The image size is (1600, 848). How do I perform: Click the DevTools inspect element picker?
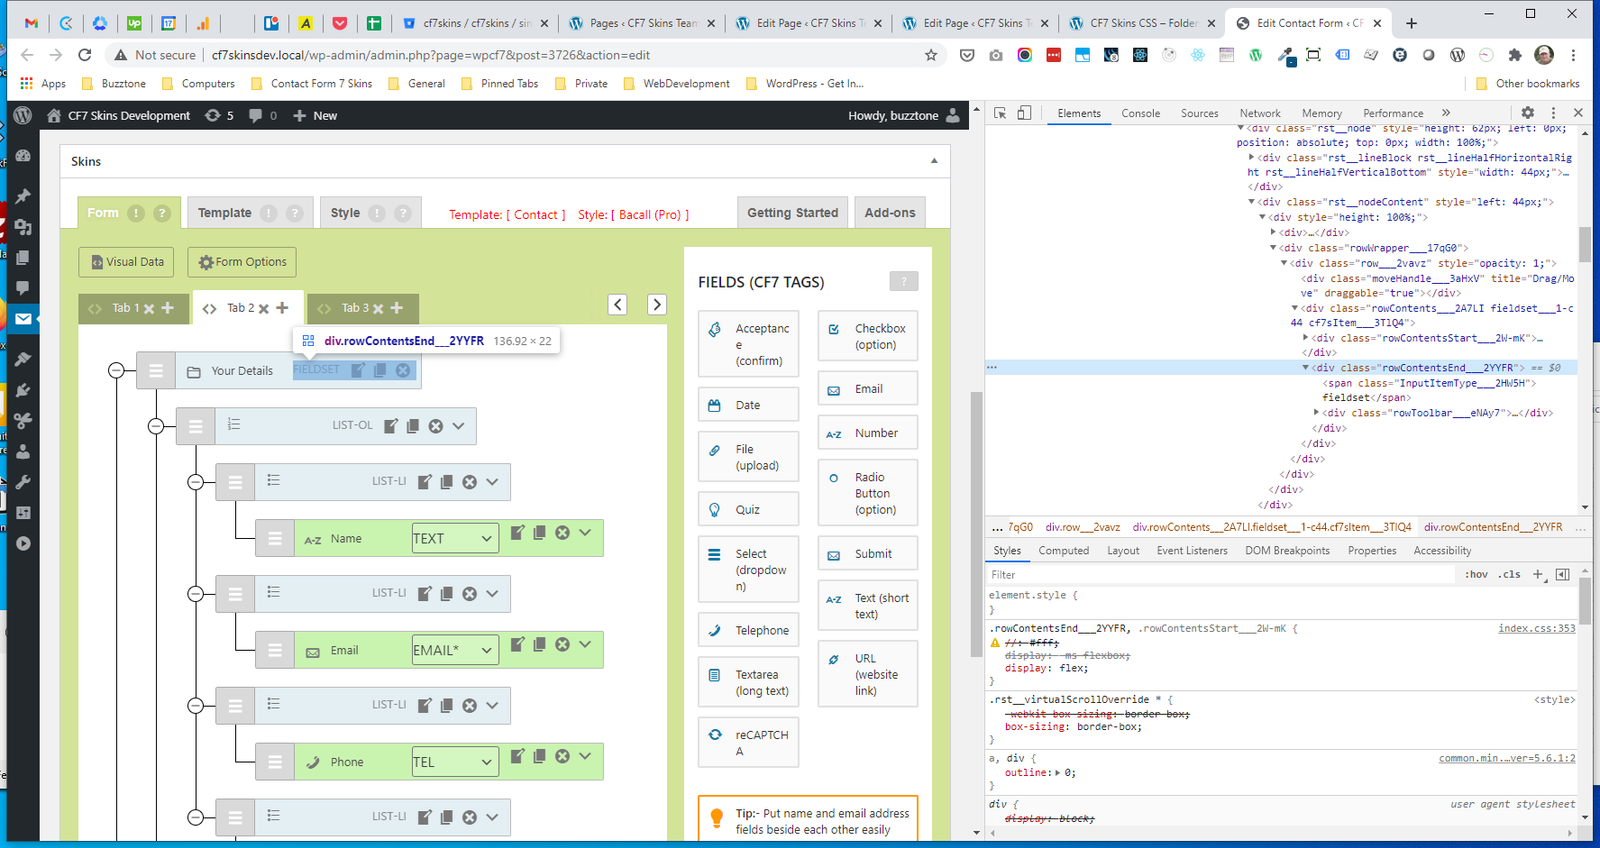[1000, 113]
